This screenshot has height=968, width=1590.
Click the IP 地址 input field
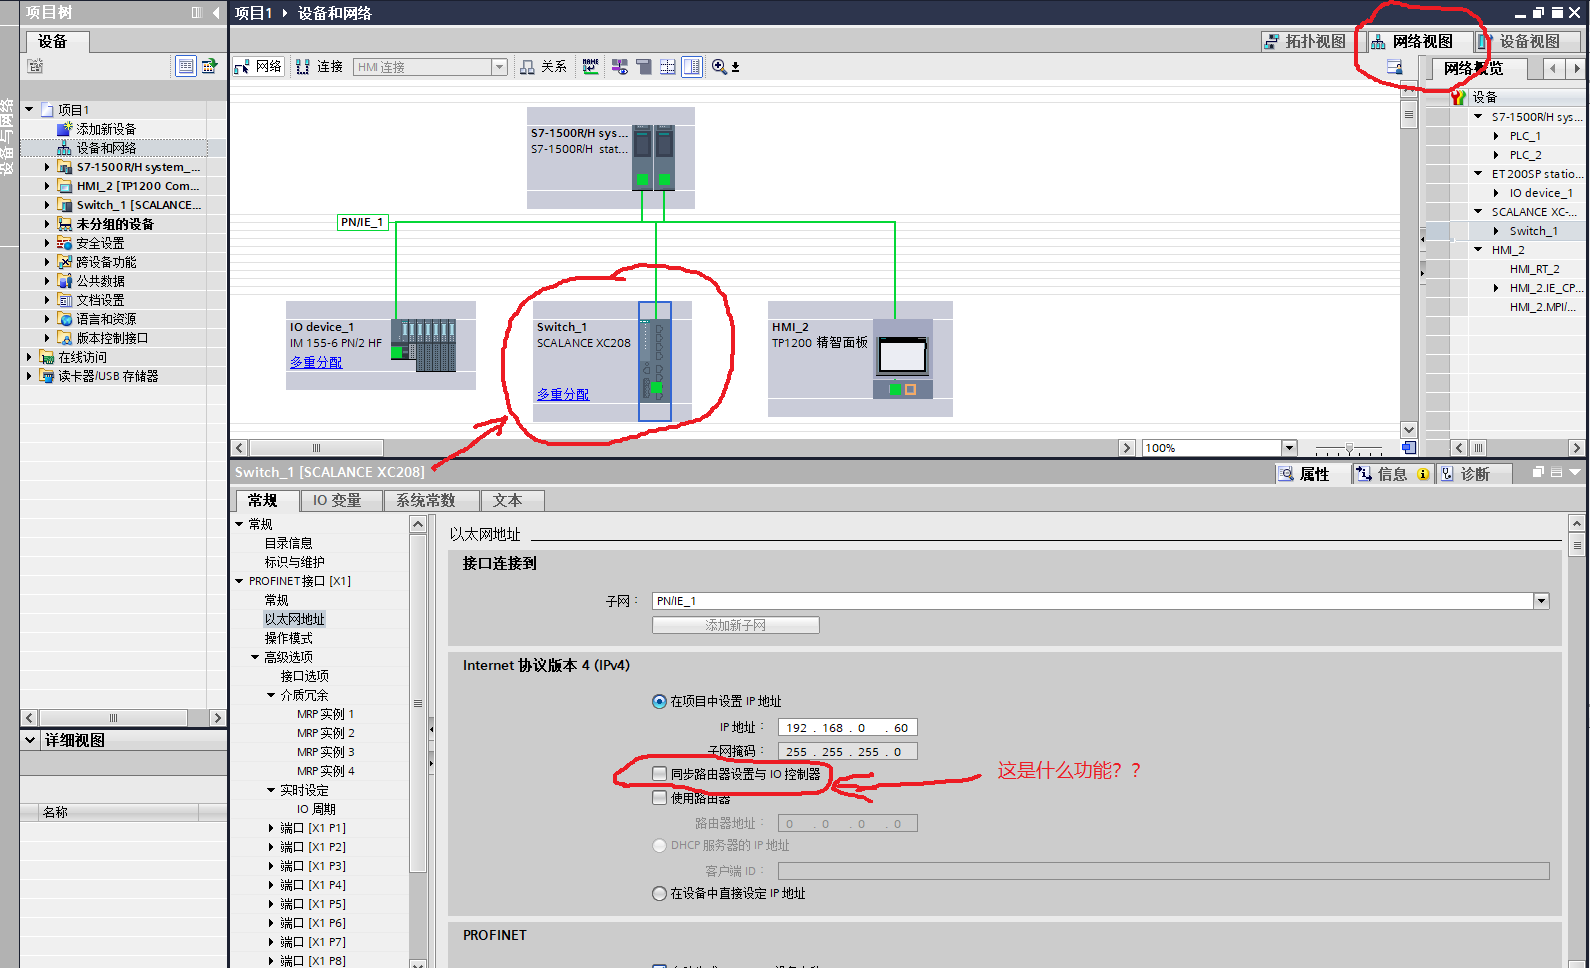(x=847, y=728)
